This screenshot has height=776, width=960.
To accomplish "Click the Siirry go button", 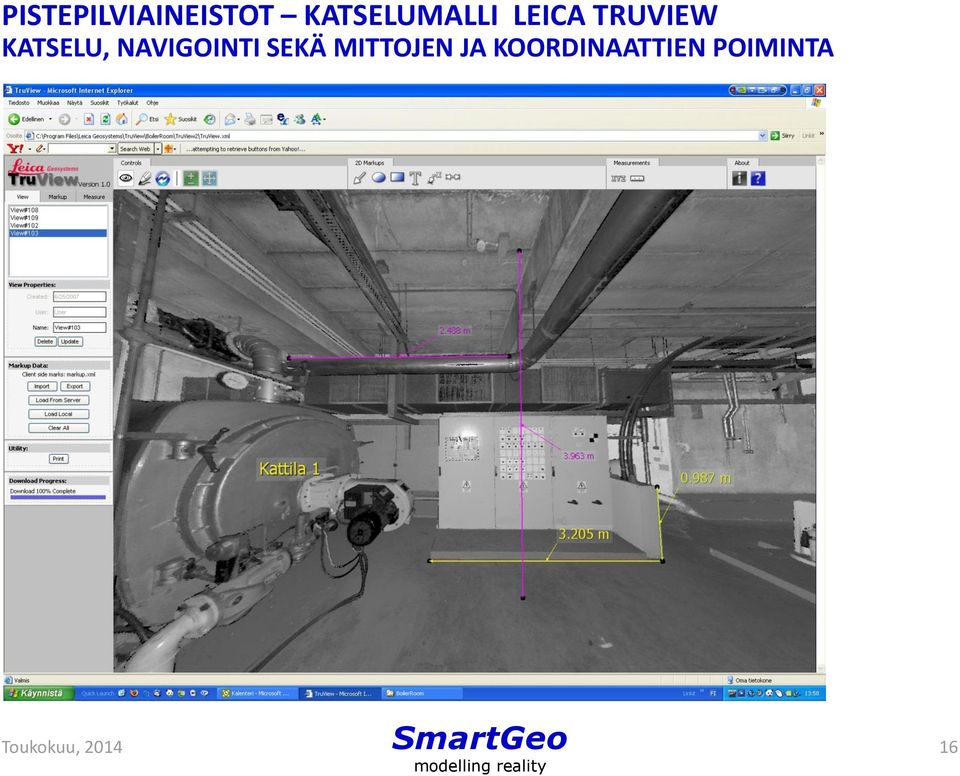I will 782,136.
